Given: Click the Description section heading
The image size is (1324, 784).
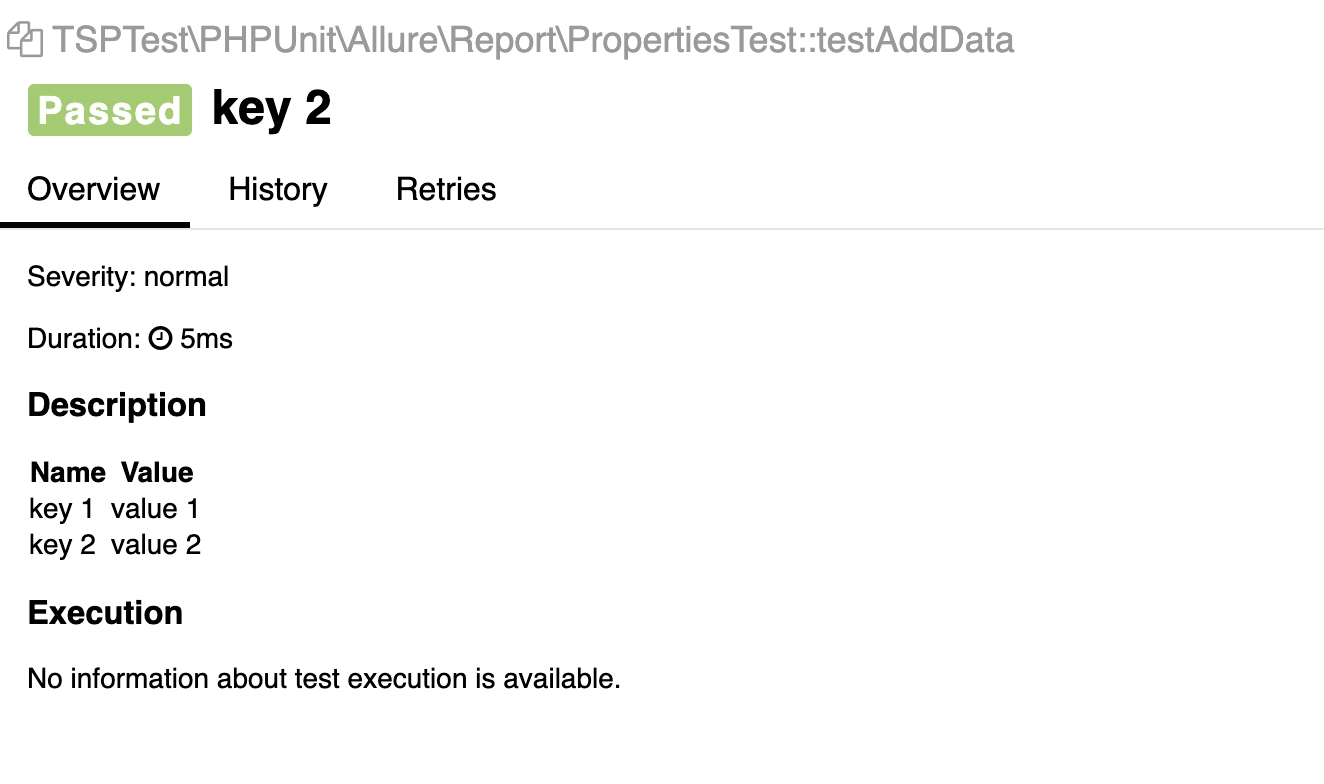Looking at the screenshot, I should (117, 405).
